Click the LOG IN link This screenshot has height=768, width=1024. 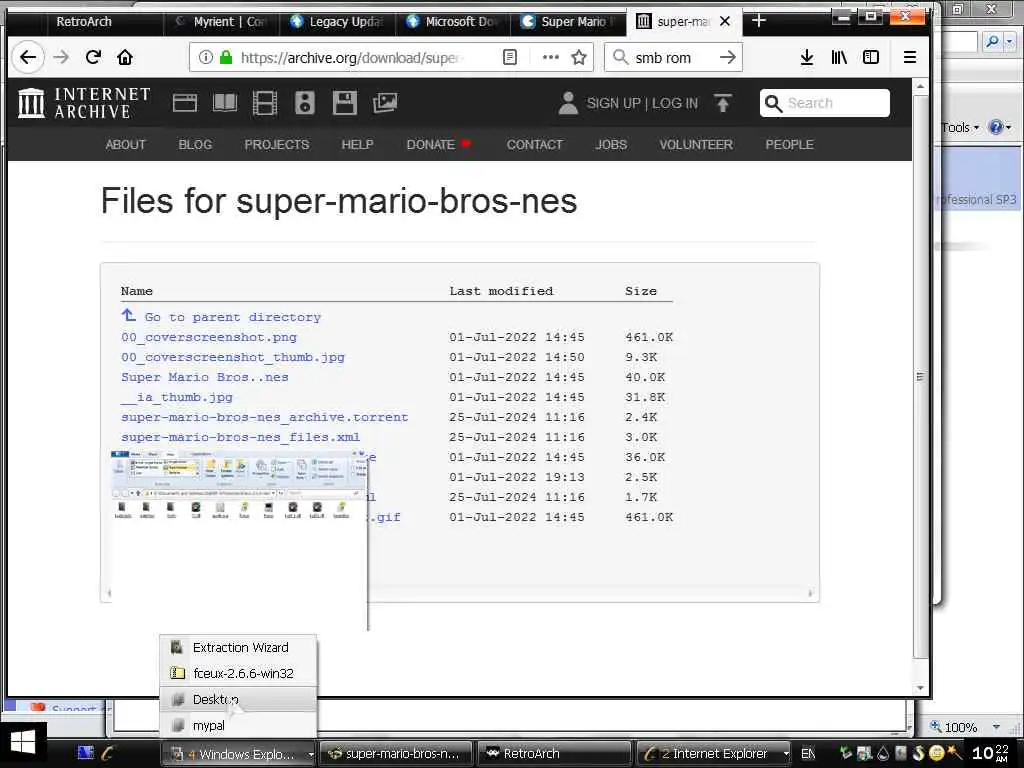pyautogui.click(x=675, y=103)
